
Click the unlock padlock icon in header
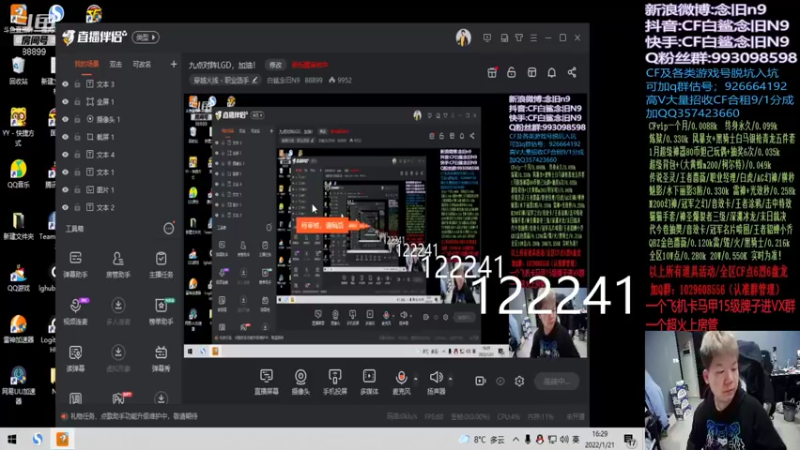point(511,72)
